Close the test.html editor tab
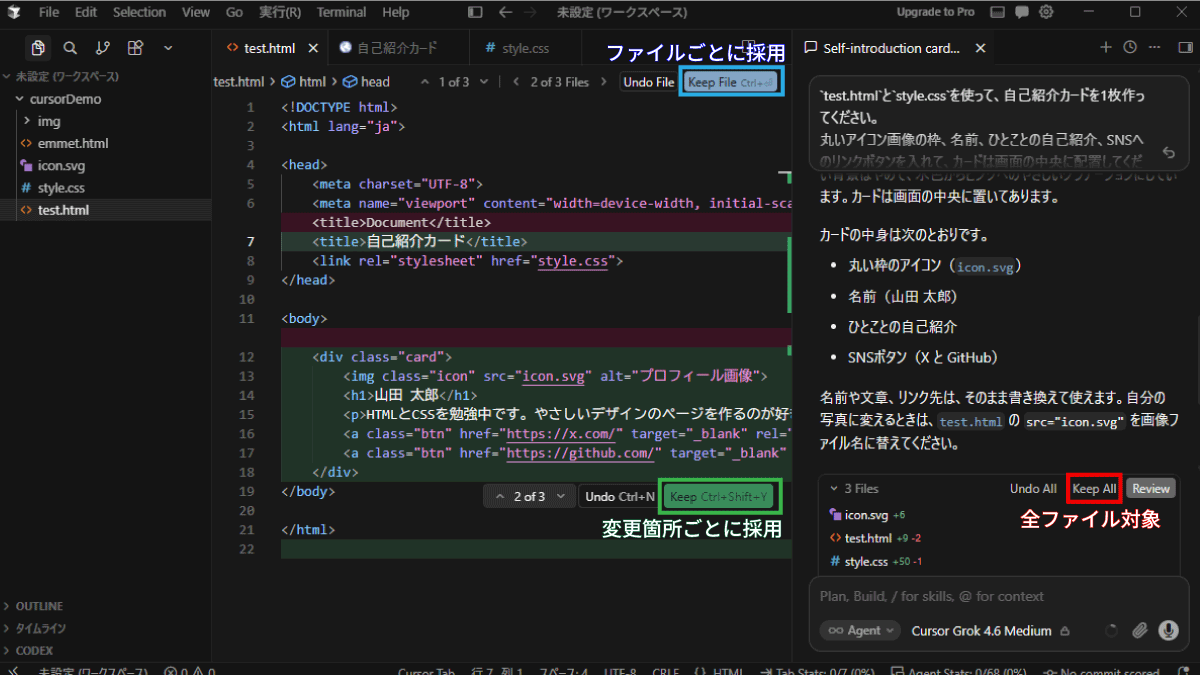The width and height of the screenshot is (1200, 675). point(313,48)
